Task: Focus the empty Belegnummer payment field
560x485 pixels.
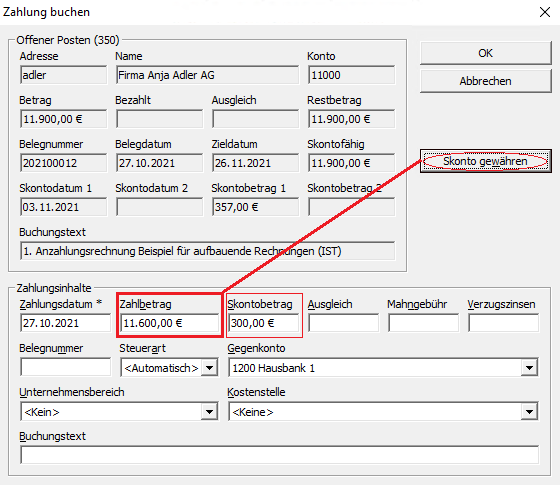Action: pyautogui.click(x=66, y=367)
